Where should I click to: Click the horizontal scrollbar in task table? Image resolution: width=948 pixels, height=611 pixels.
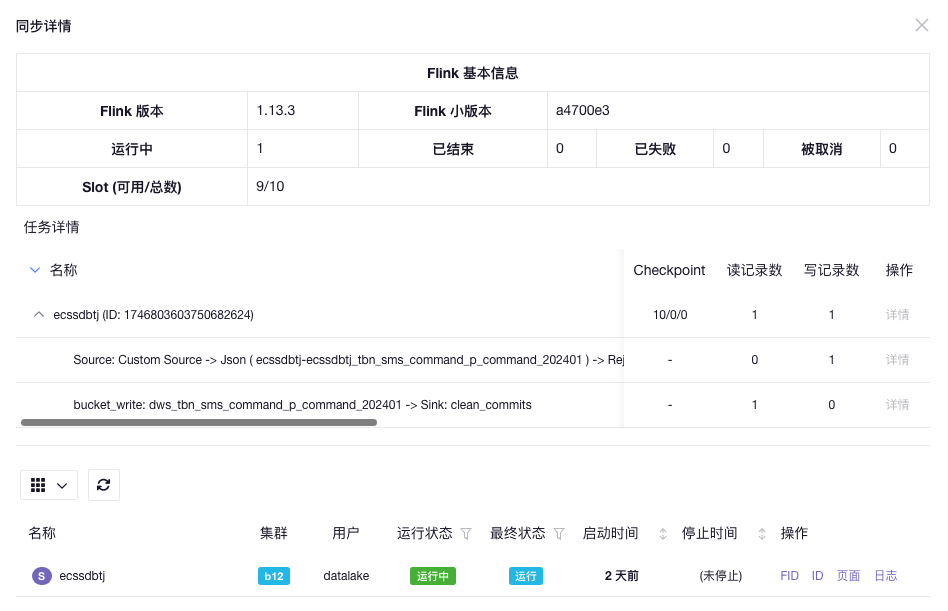coord(198,423)
